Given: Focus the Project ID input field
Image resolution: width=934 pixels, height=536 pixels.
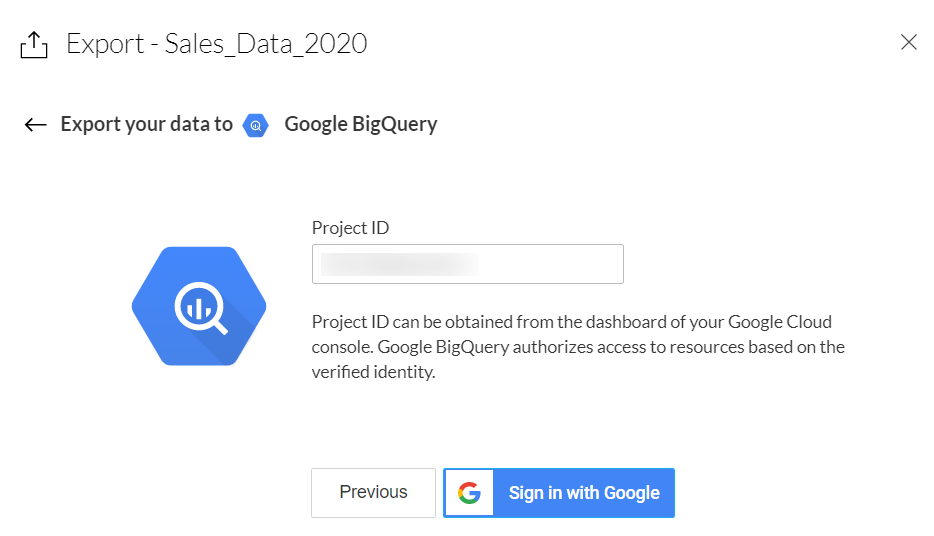Looking at the screenshot, I should coord(467,264).
